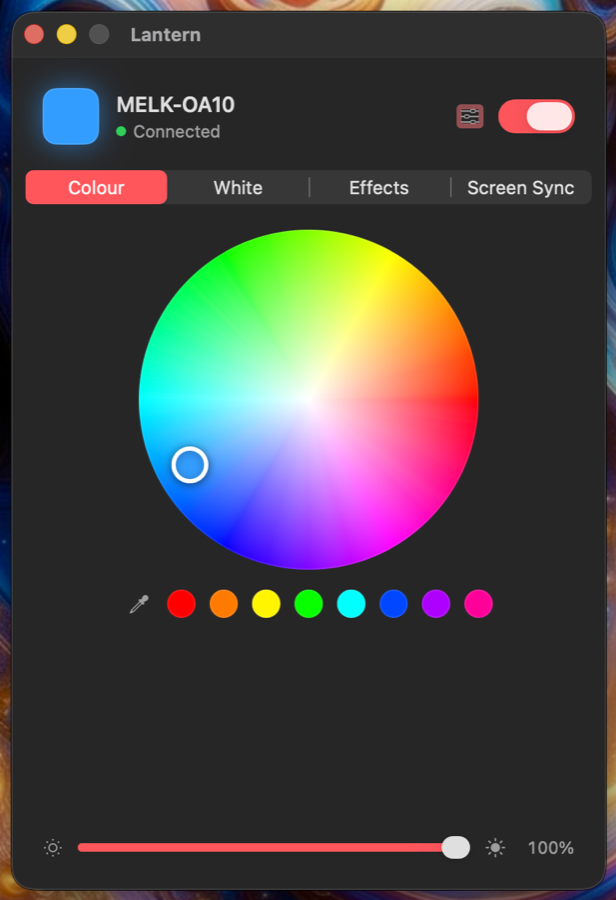Switch to the White tab
This screenshot has height=900, width=616.
pyautogui.click(x=238, y=187)
